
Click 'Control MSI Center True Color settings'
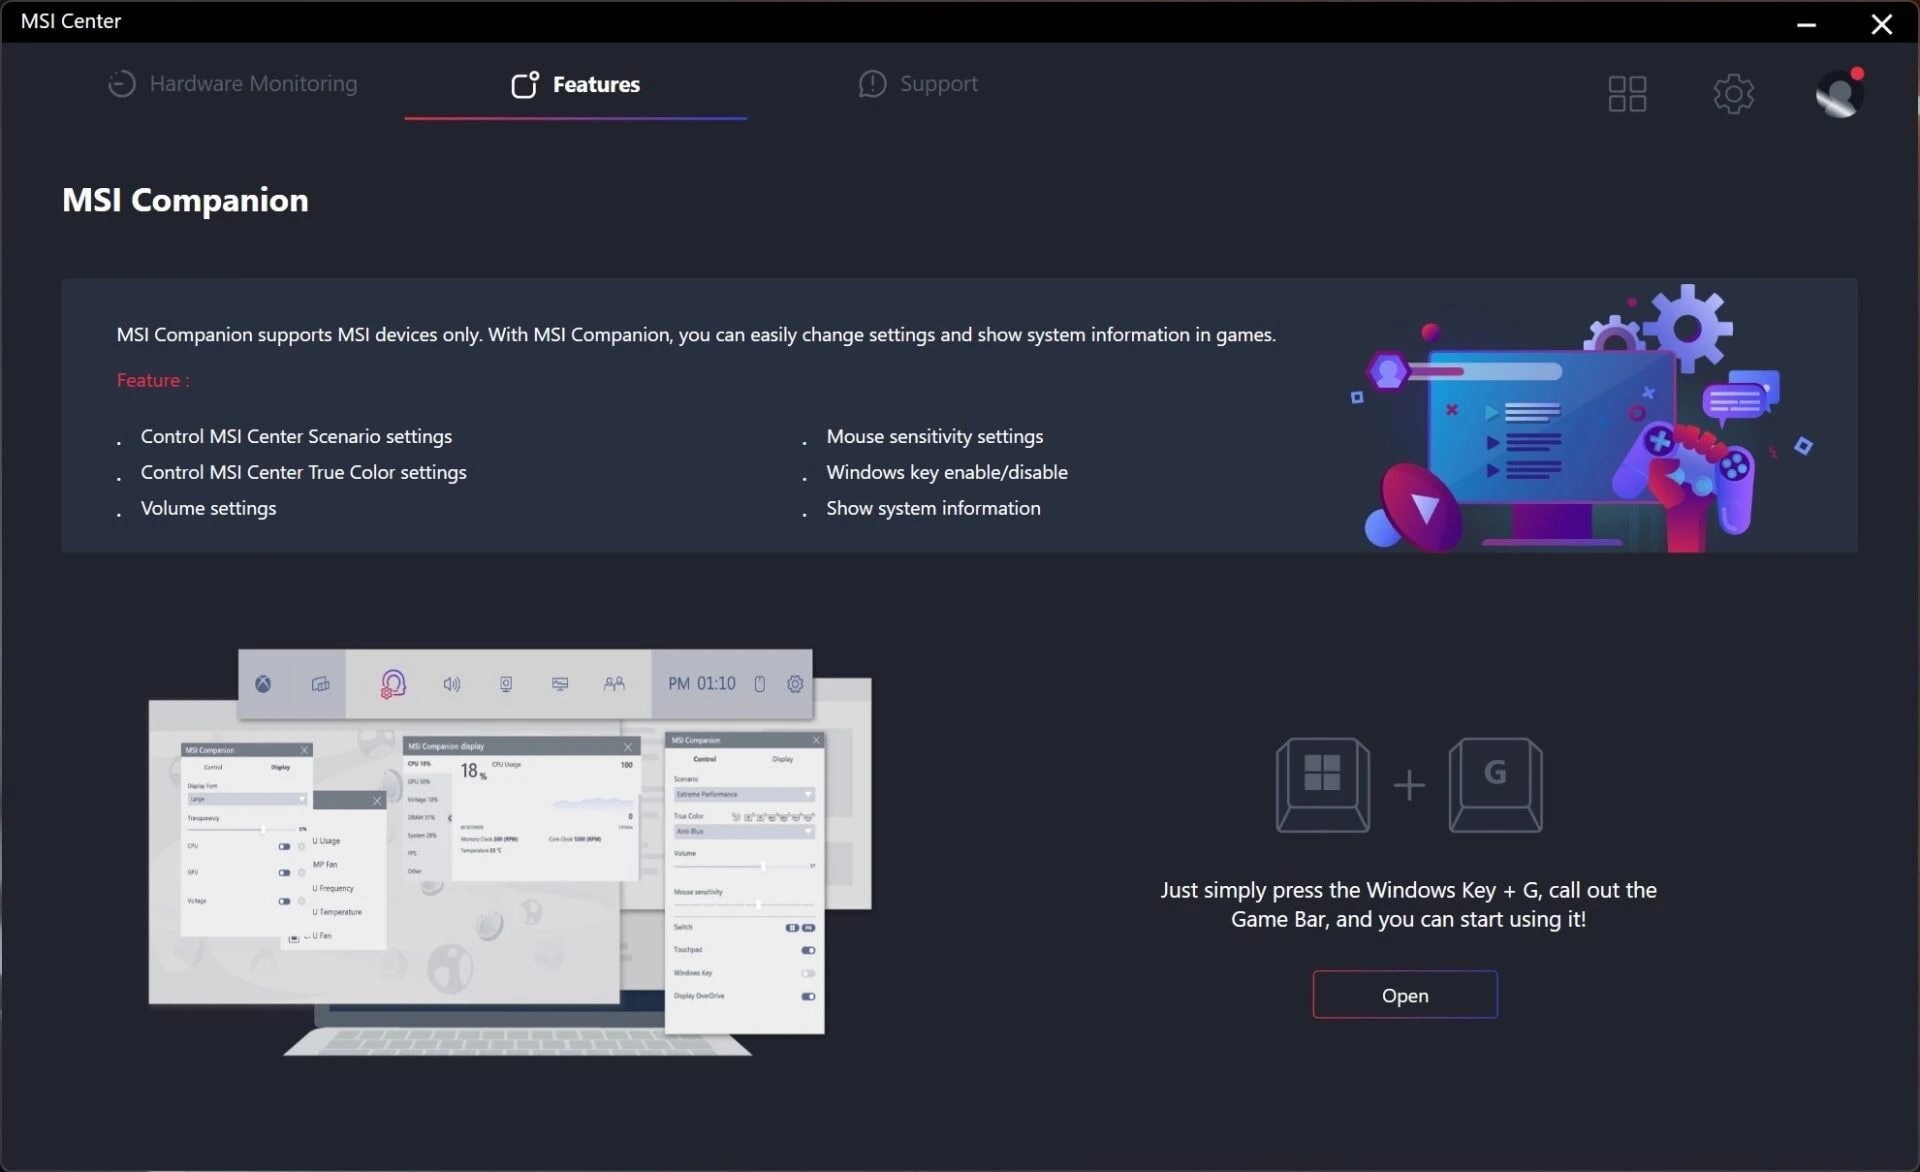coord(303,472)
